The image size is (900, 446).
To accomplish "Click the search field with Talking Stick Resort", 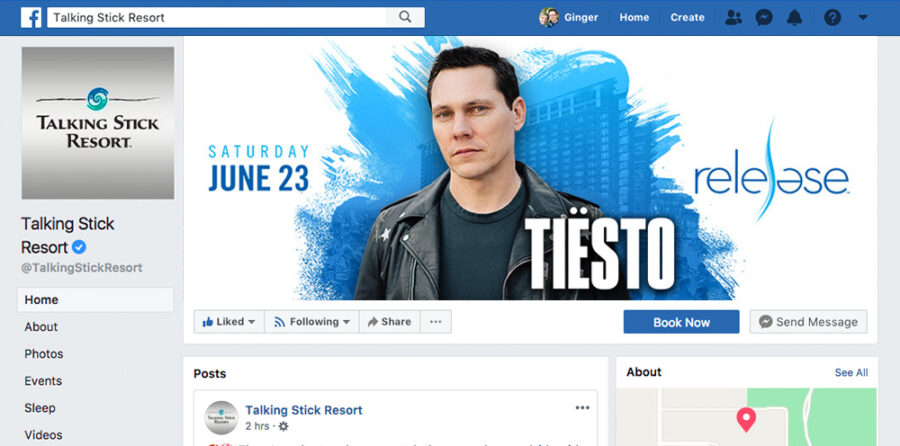I will point(217,17).
